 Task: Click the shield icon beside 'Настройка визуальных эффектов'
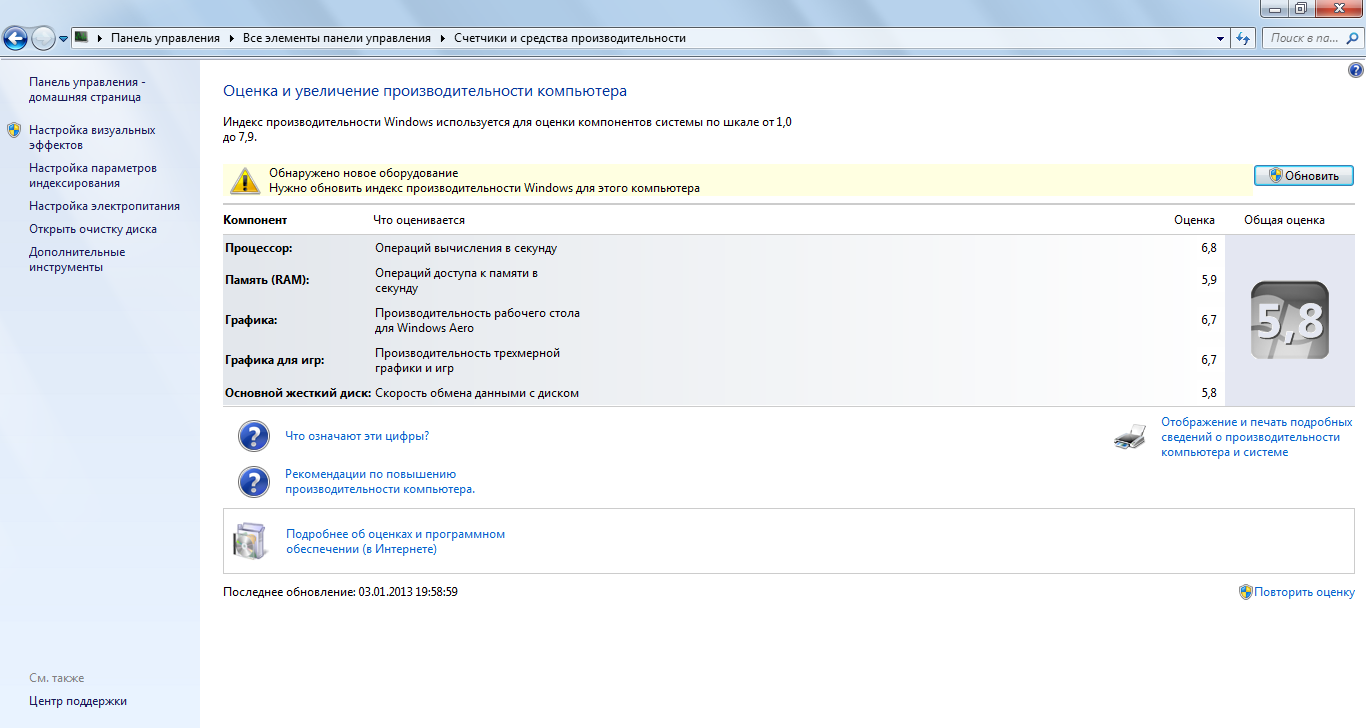[x=14, y=130]
